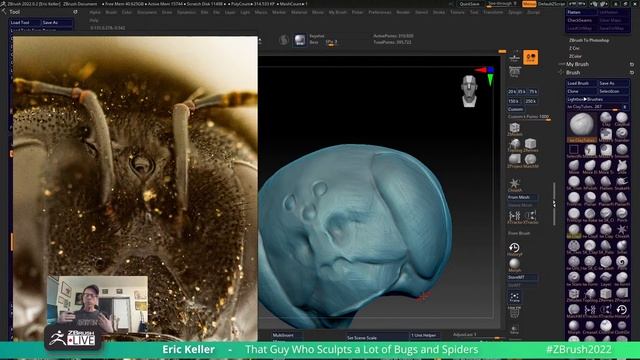This screenshot has width=640, height=360.
Task: Select the Flatten brush icon
Action: [x=606, y=182]
